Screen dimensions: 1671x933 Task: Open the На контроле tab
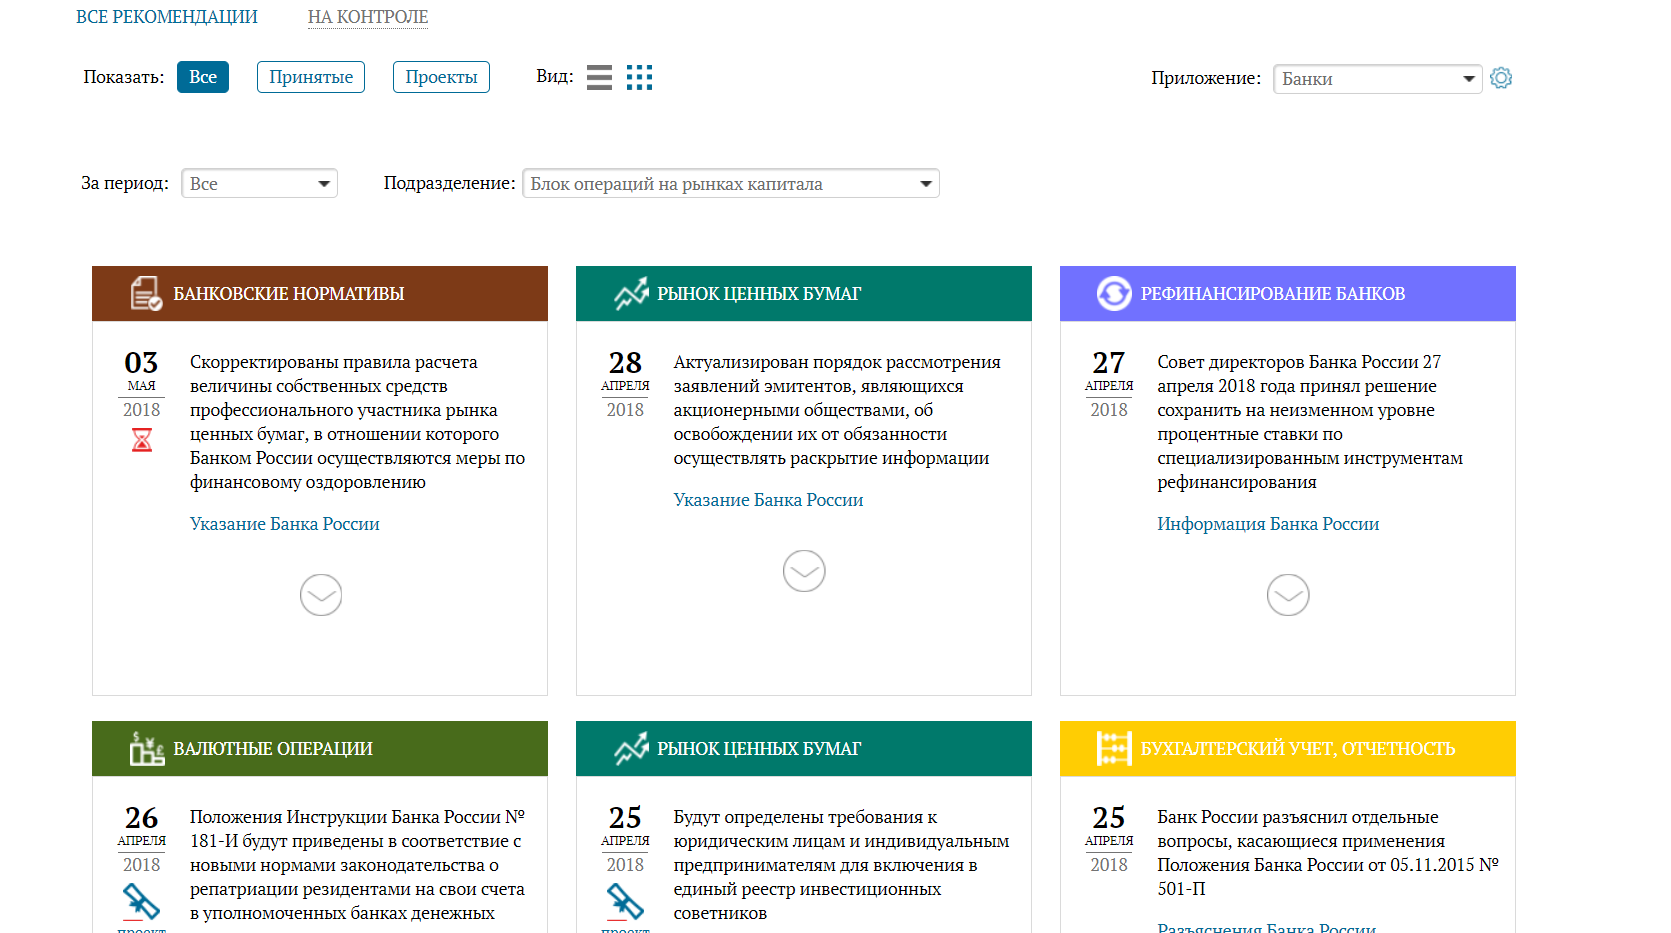368,17
